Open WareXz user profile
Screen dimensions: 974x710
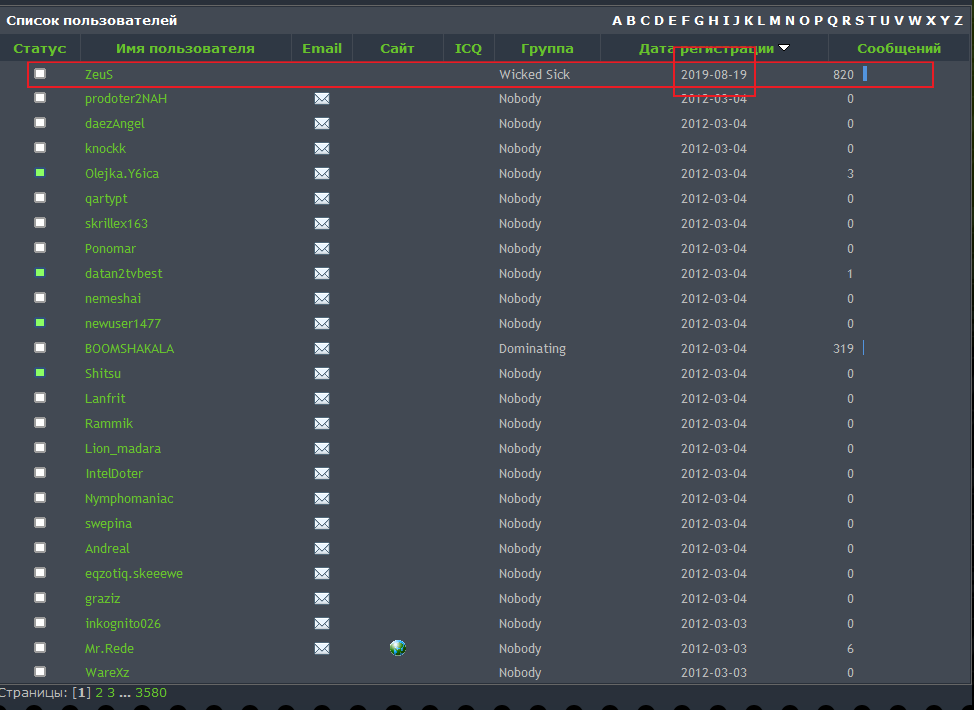click(107, 673)
